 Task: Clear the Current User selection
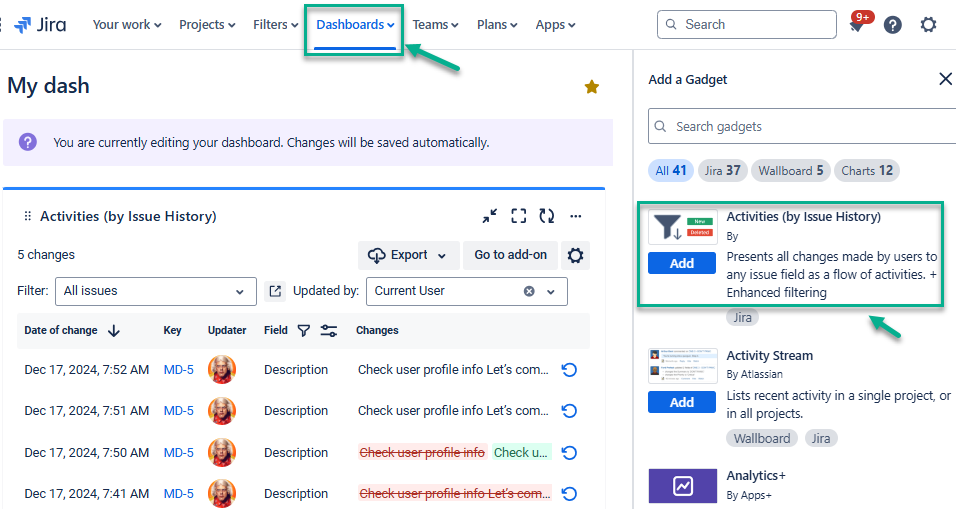(529, 291)
